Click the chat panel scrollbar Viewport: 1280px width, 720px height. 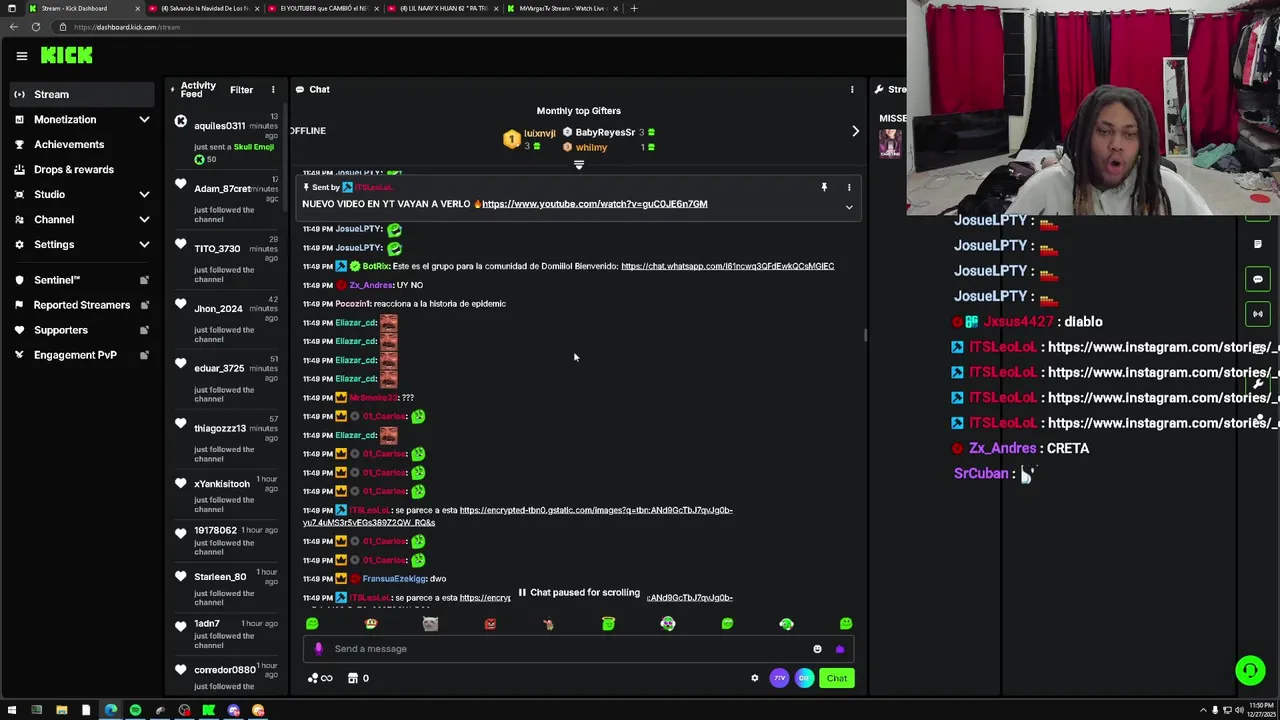click(865, 335)
